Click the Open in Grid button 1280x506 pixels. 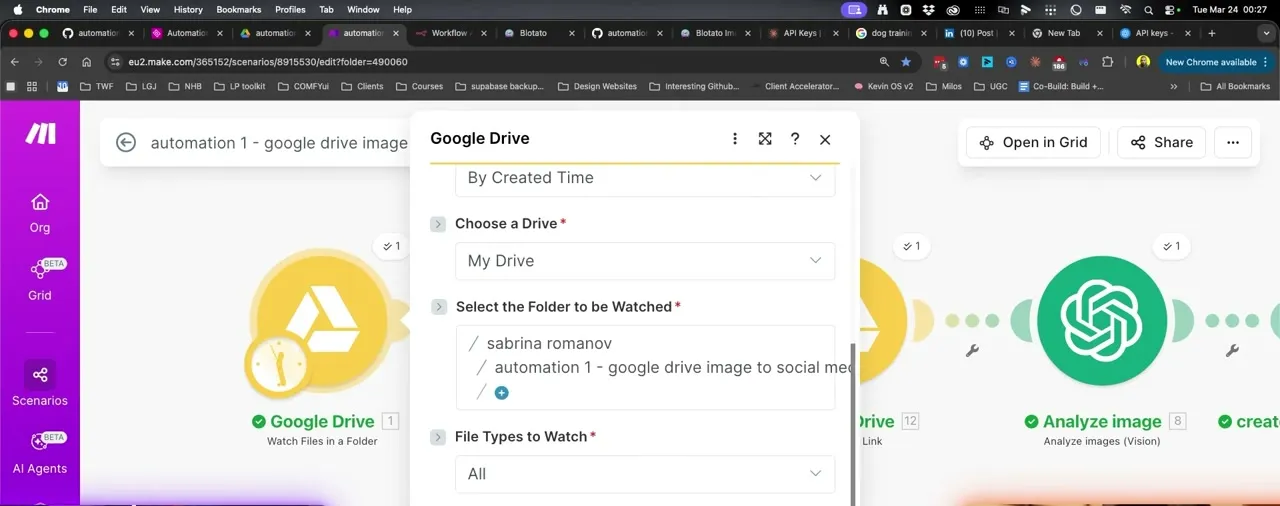pos(1033,142)
